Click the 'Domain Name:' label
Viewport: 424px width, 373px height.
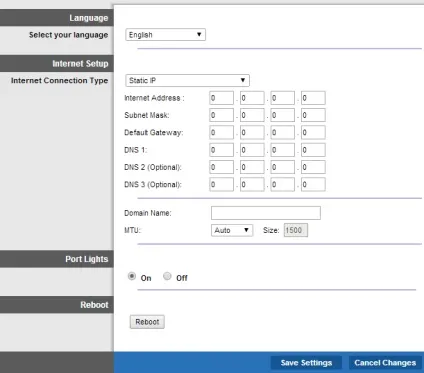pos(148,213)
